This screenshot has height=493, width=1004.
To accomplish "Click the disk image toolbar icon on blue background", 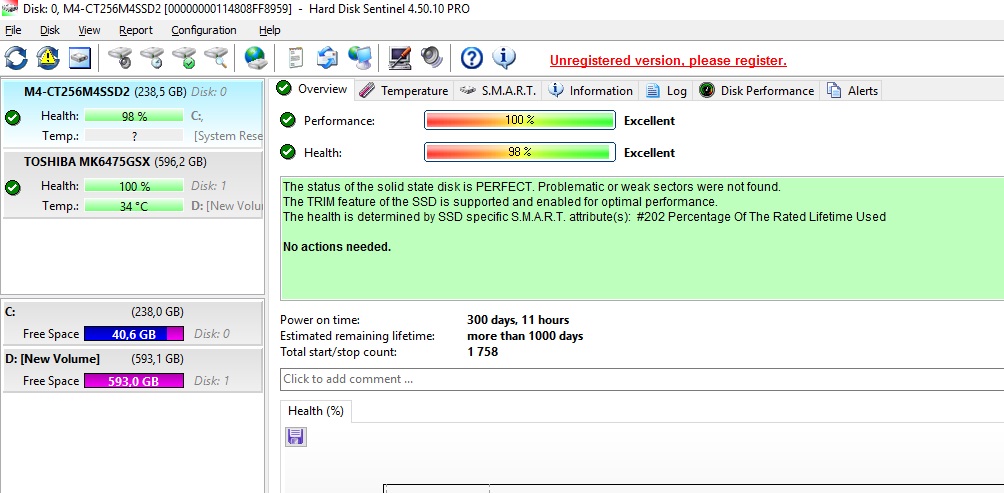I will 80,58.
